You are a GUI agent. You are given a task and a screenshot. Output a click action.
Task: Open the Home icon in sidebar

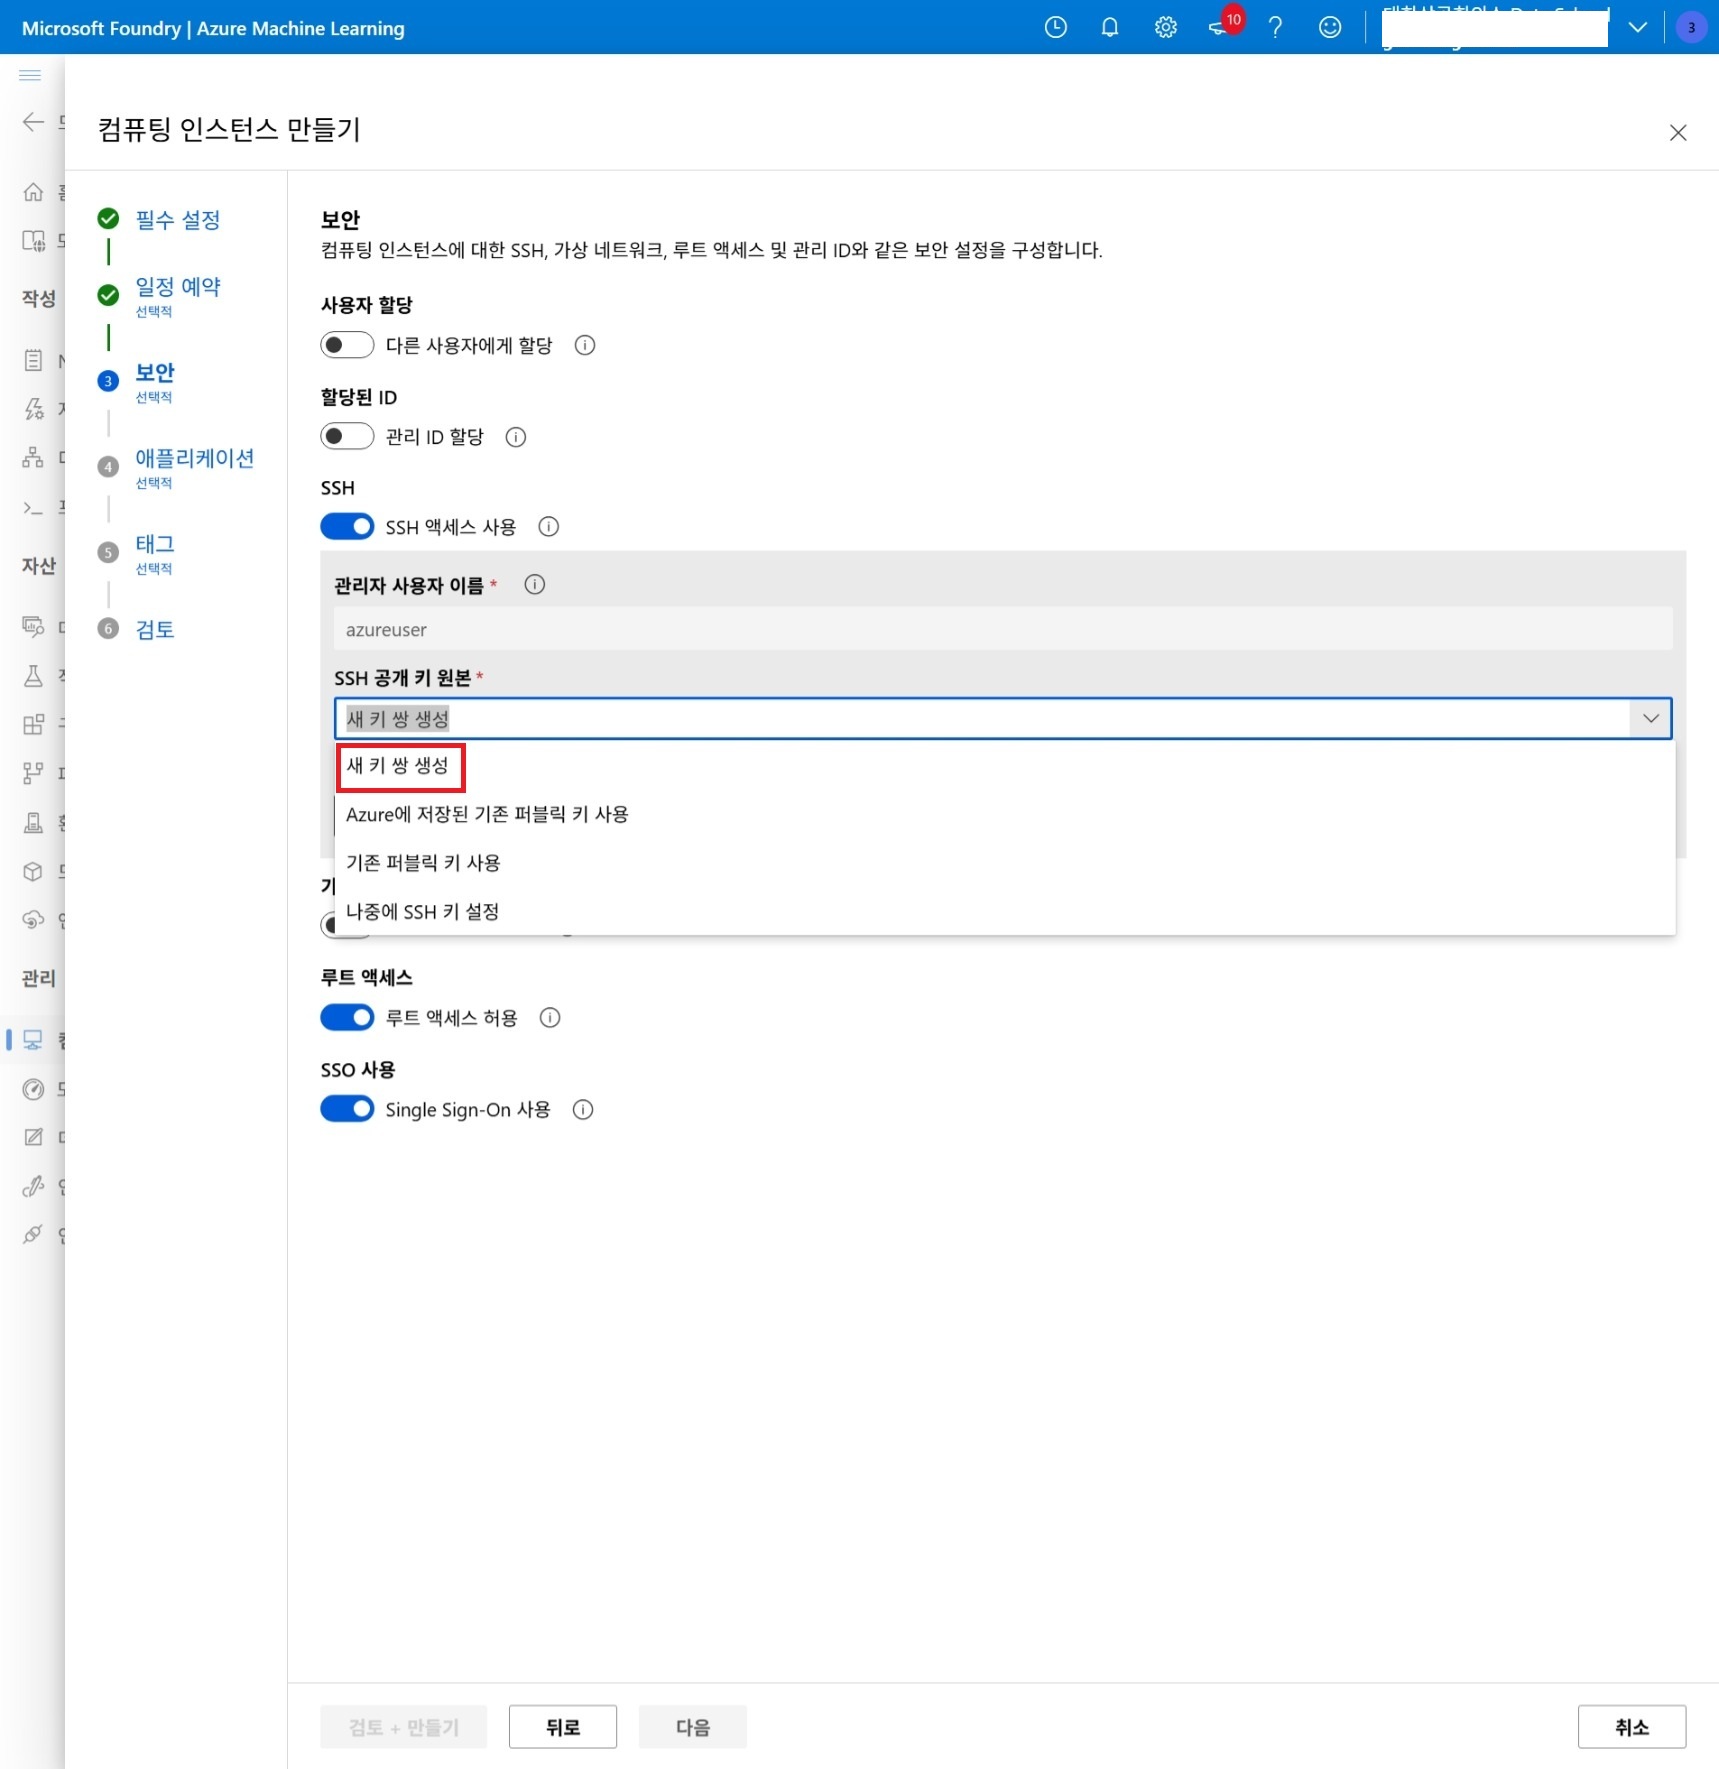coord(33,192)
